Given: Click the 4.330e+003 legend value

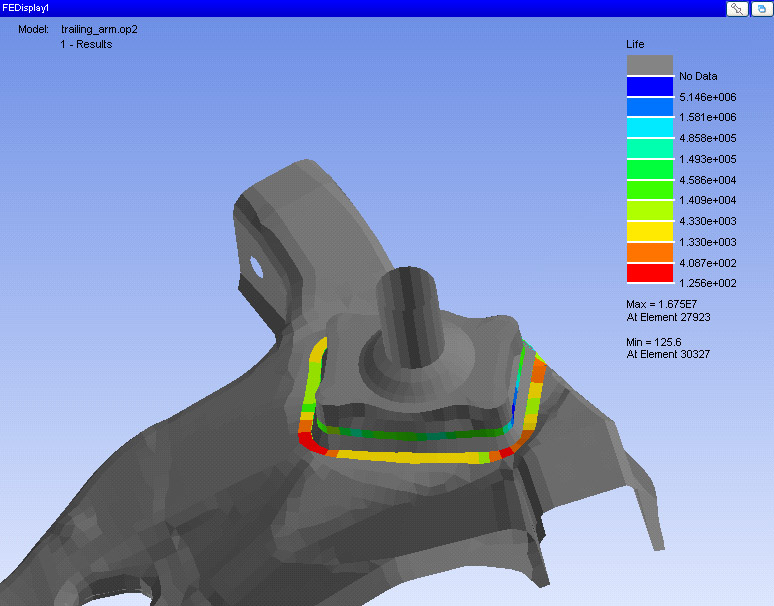Looking at the screenshot, I should coord(707,221).
